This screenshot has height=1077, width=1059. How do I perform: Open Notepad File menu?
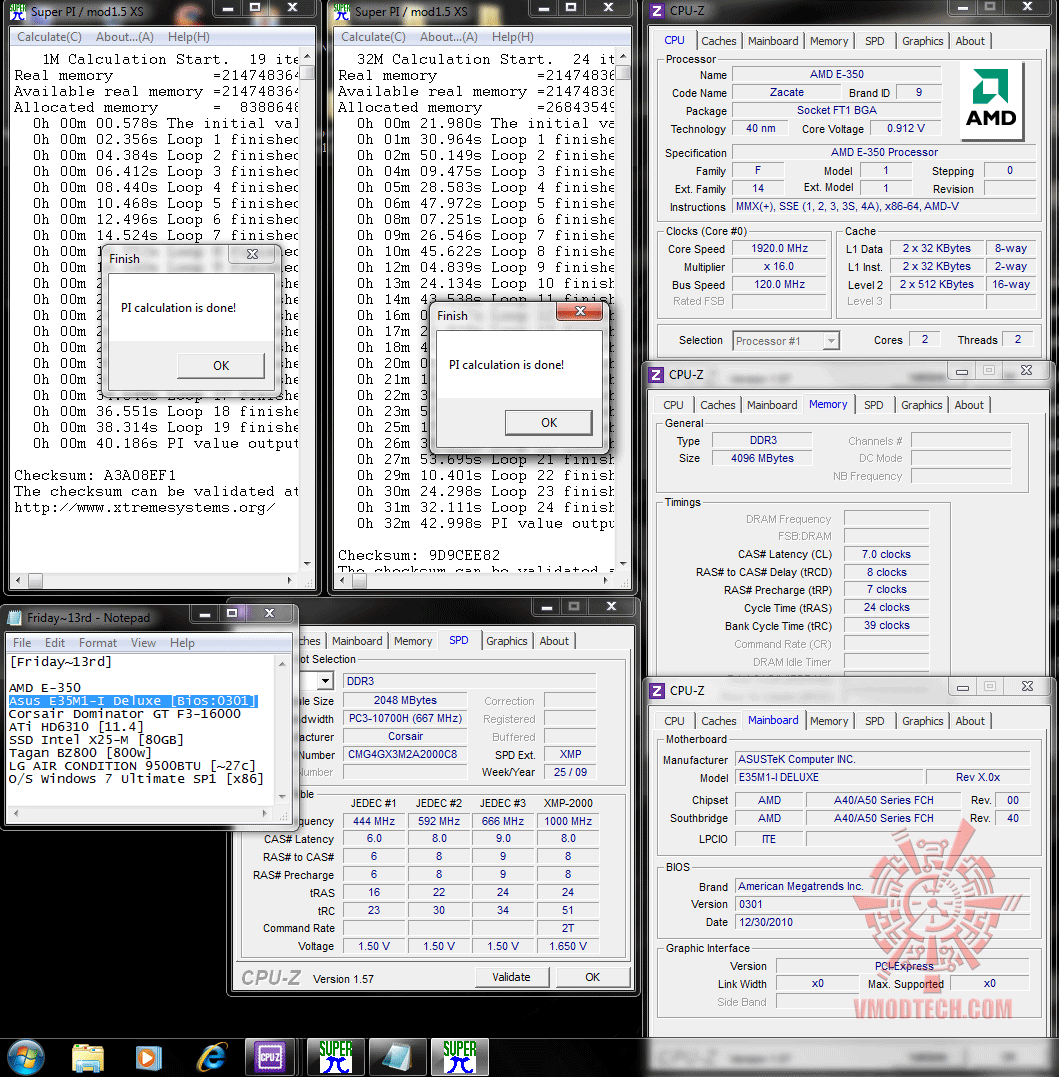[22, 643]
